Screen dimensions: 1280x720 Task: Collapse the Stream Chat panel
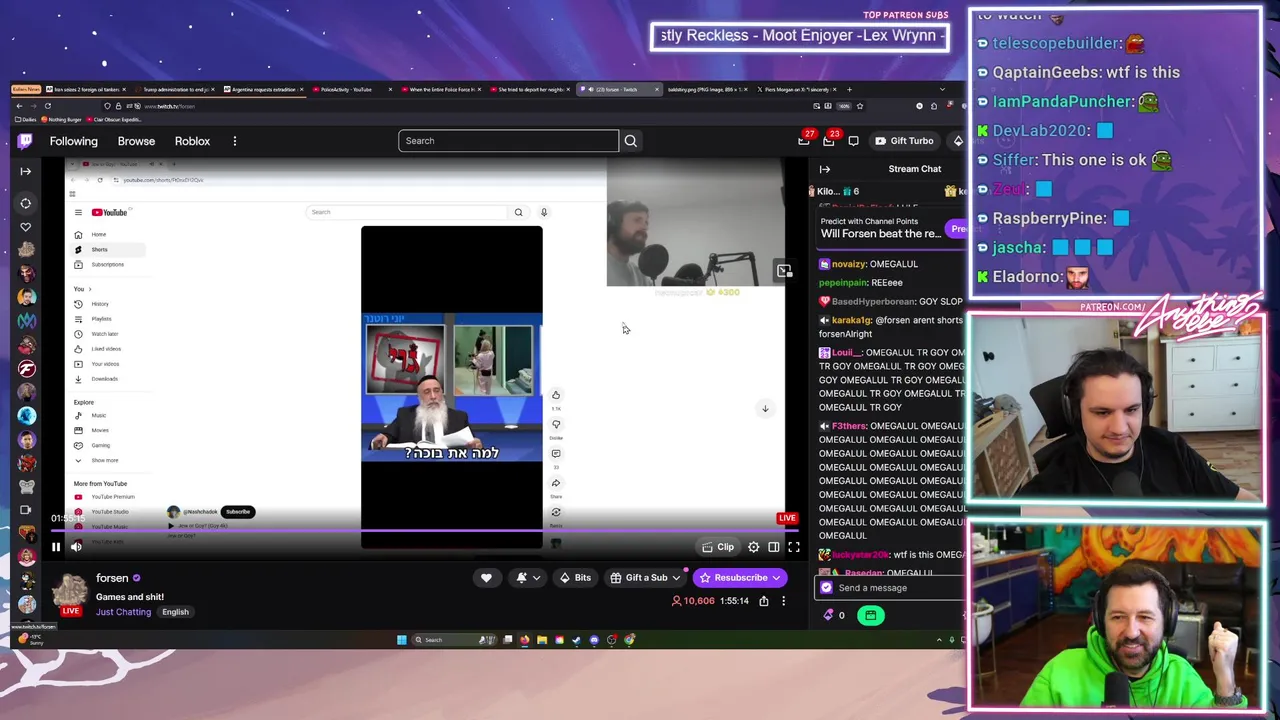coord(825,169)
